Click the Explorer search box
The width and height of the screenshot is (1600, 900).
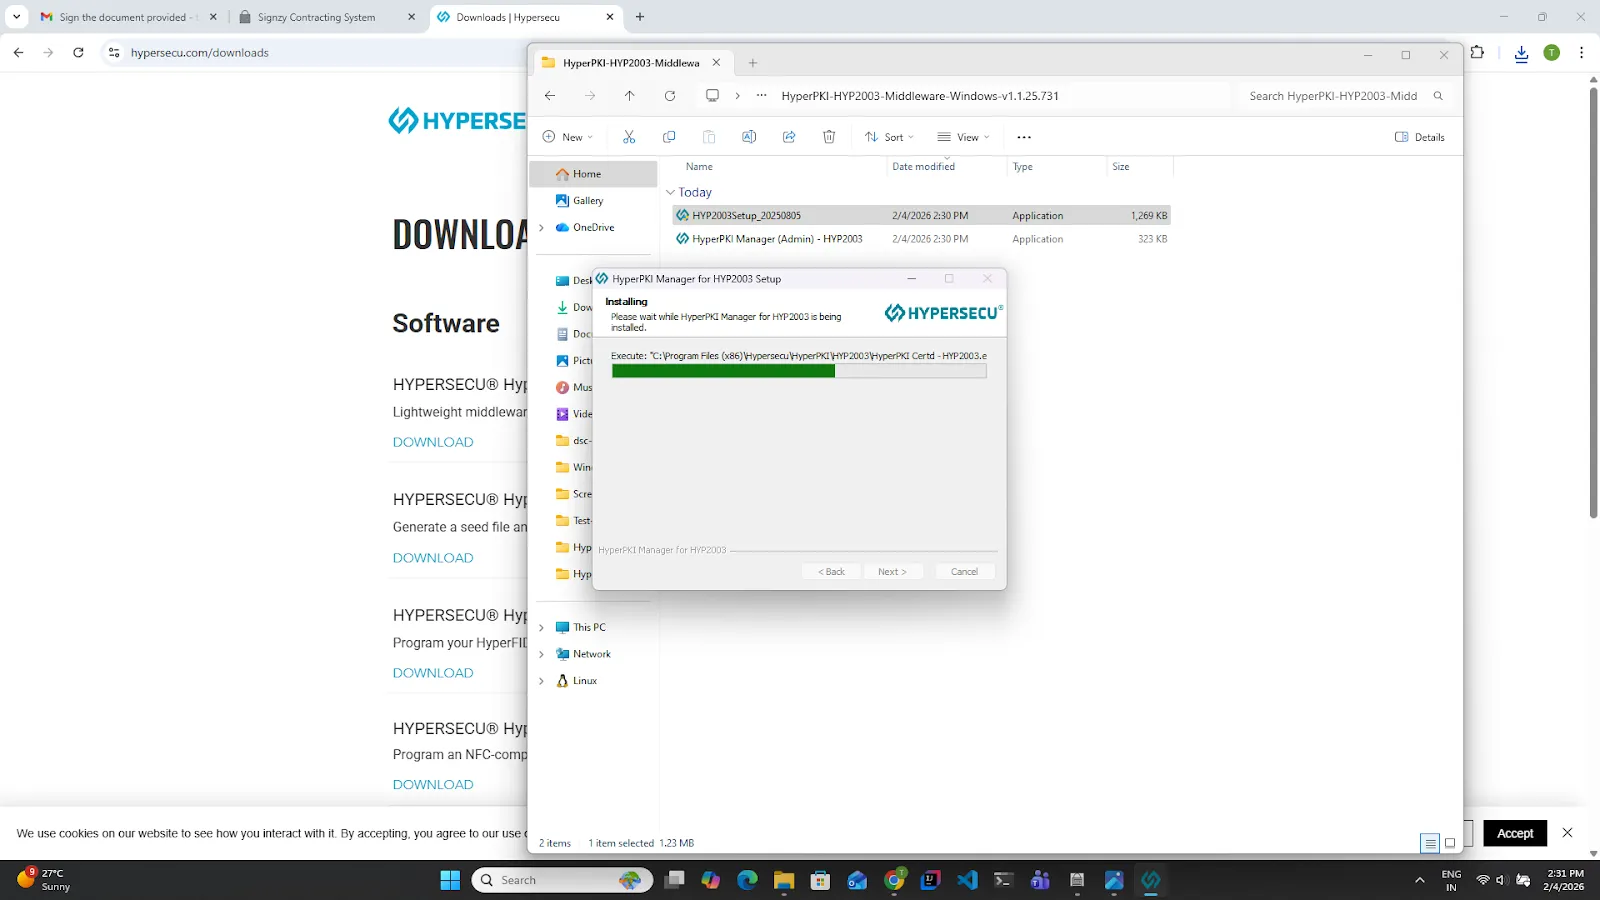[1345, 96]
